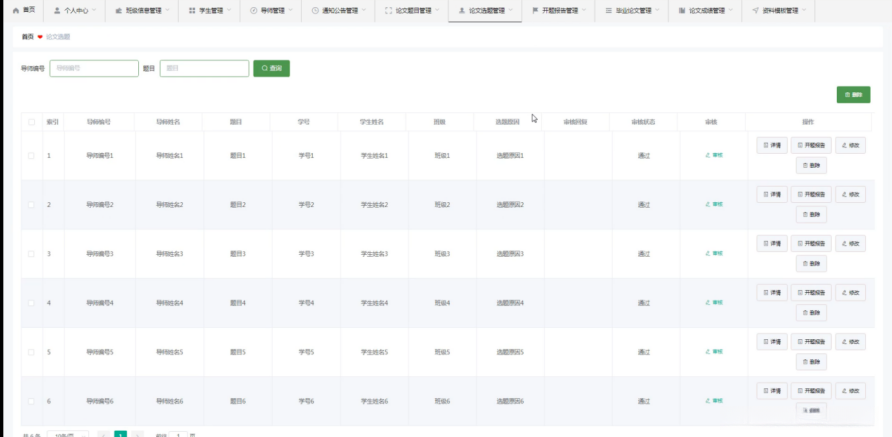Toggle the select-all header checkbox
This screenshot has width=892, height=437.
click(31, 122)
